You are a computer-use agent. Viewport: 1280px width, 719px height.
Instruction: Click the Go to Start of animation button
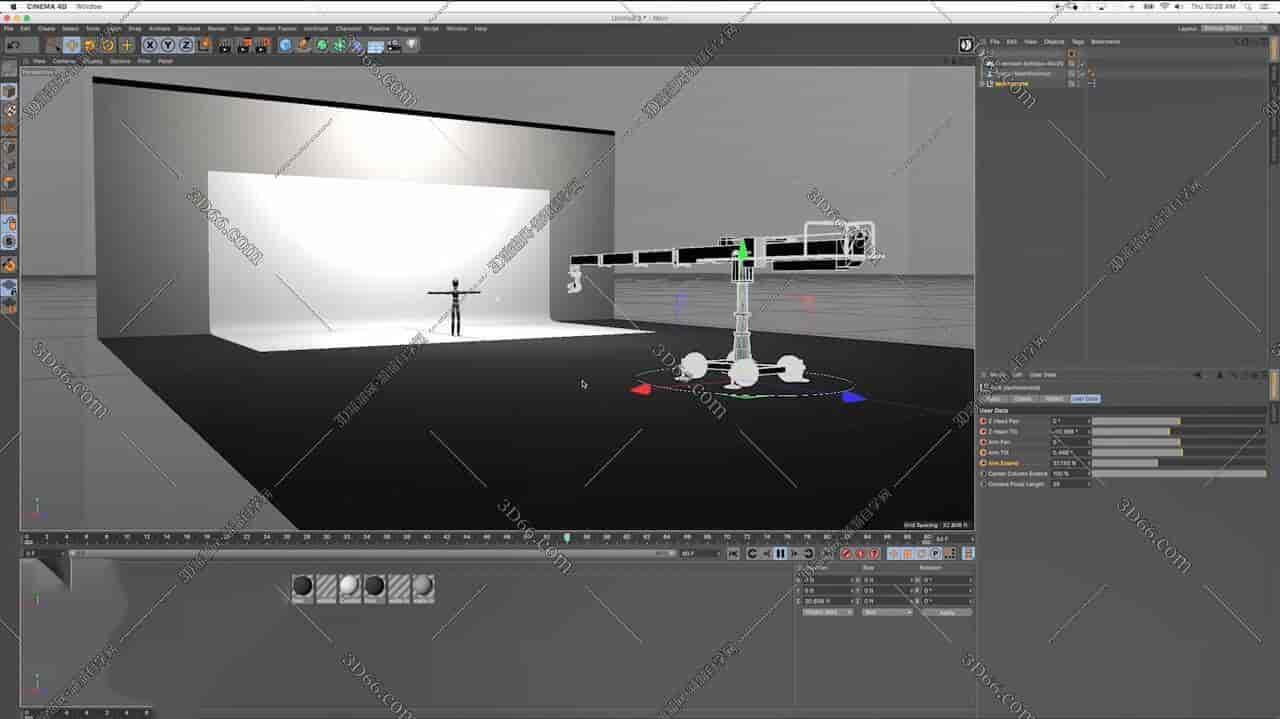tap(733, 553)
